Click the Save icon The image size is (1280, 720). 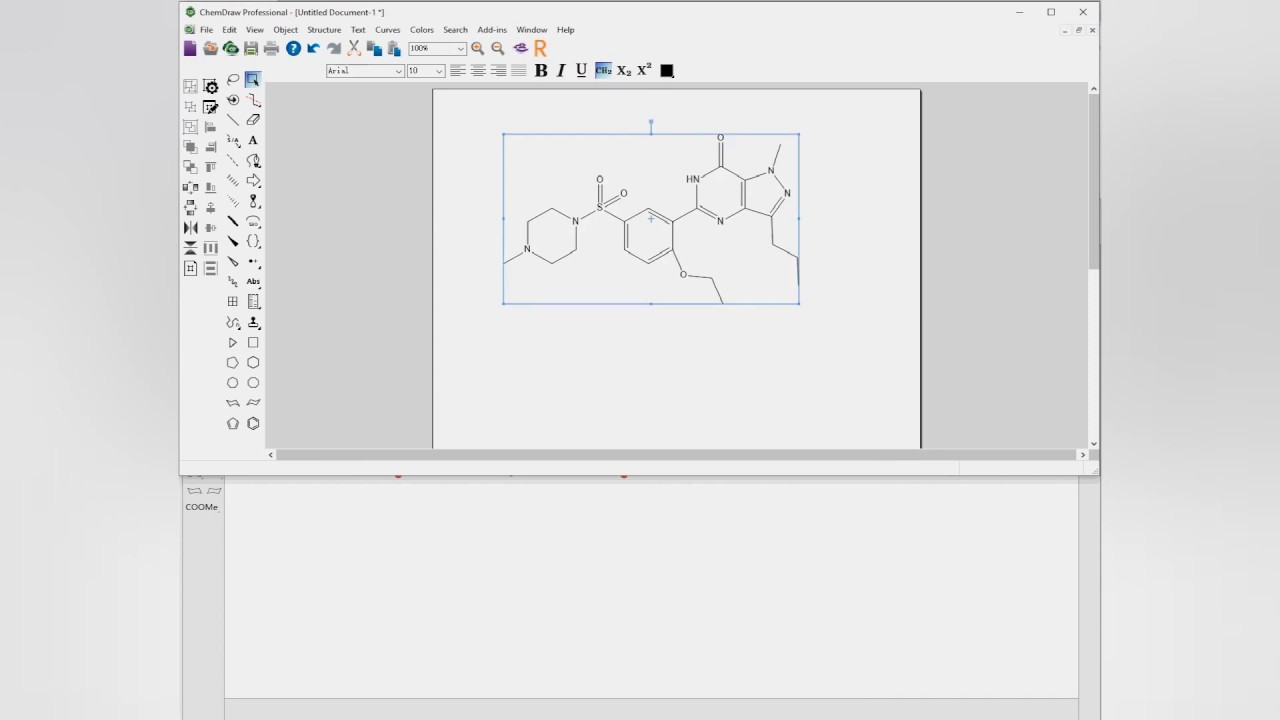[251, 48]
